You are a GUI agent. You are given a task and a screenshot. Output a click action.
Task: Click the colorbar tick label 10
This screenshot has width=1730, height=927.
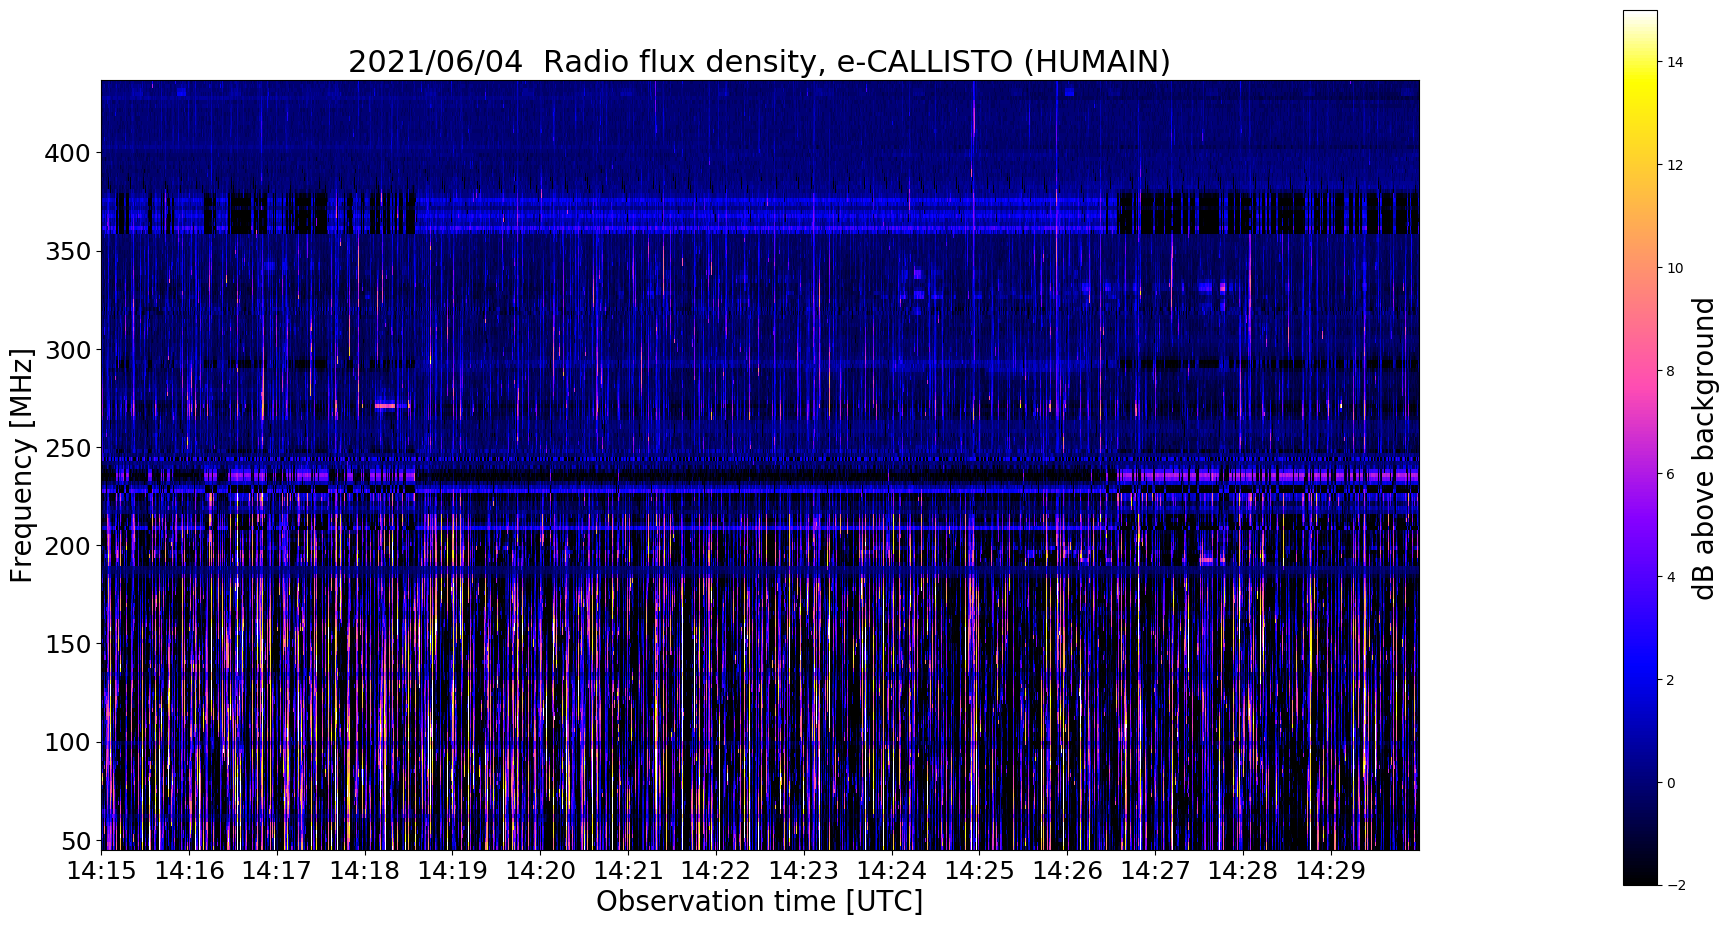(1675, 268)
